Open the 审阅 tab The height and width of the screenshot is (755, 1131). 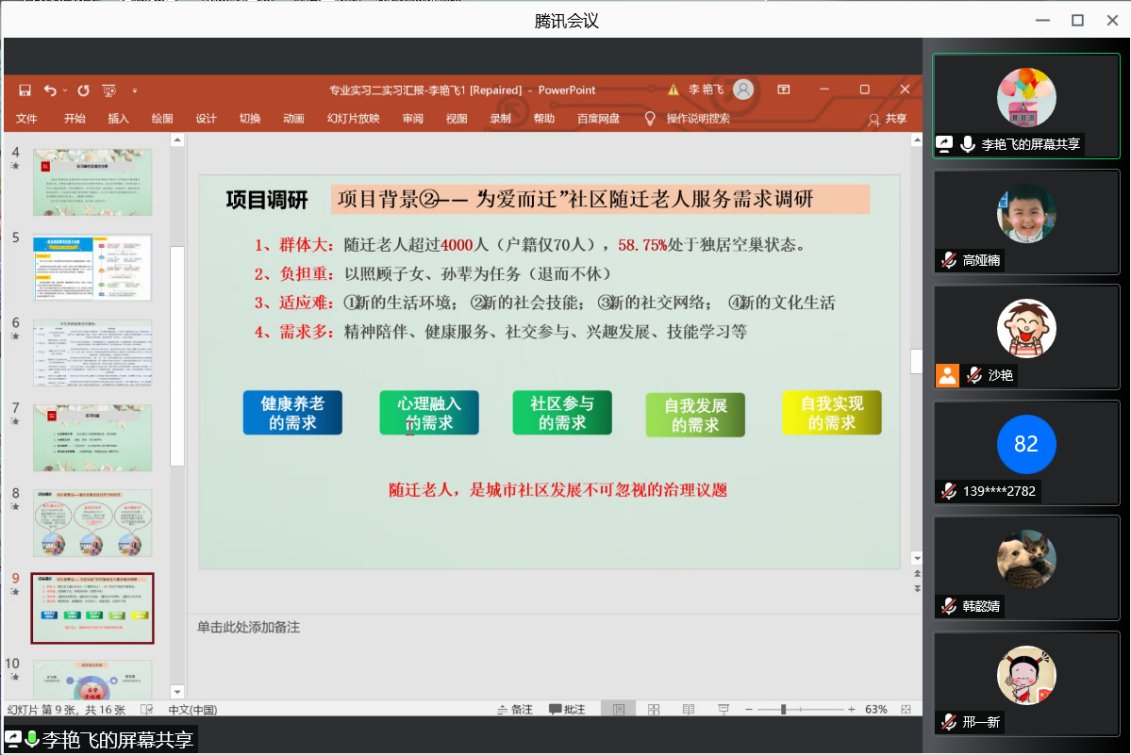[413, 118]
